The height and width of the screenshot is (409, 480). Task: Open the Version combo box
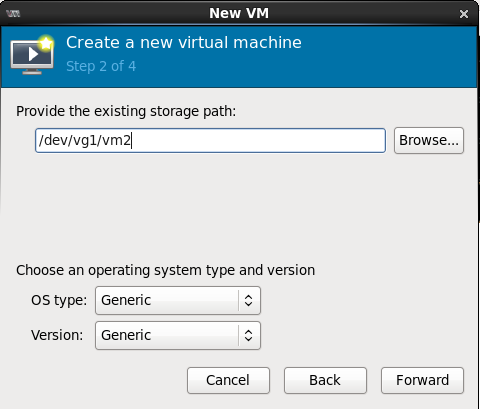coord(178,335)
